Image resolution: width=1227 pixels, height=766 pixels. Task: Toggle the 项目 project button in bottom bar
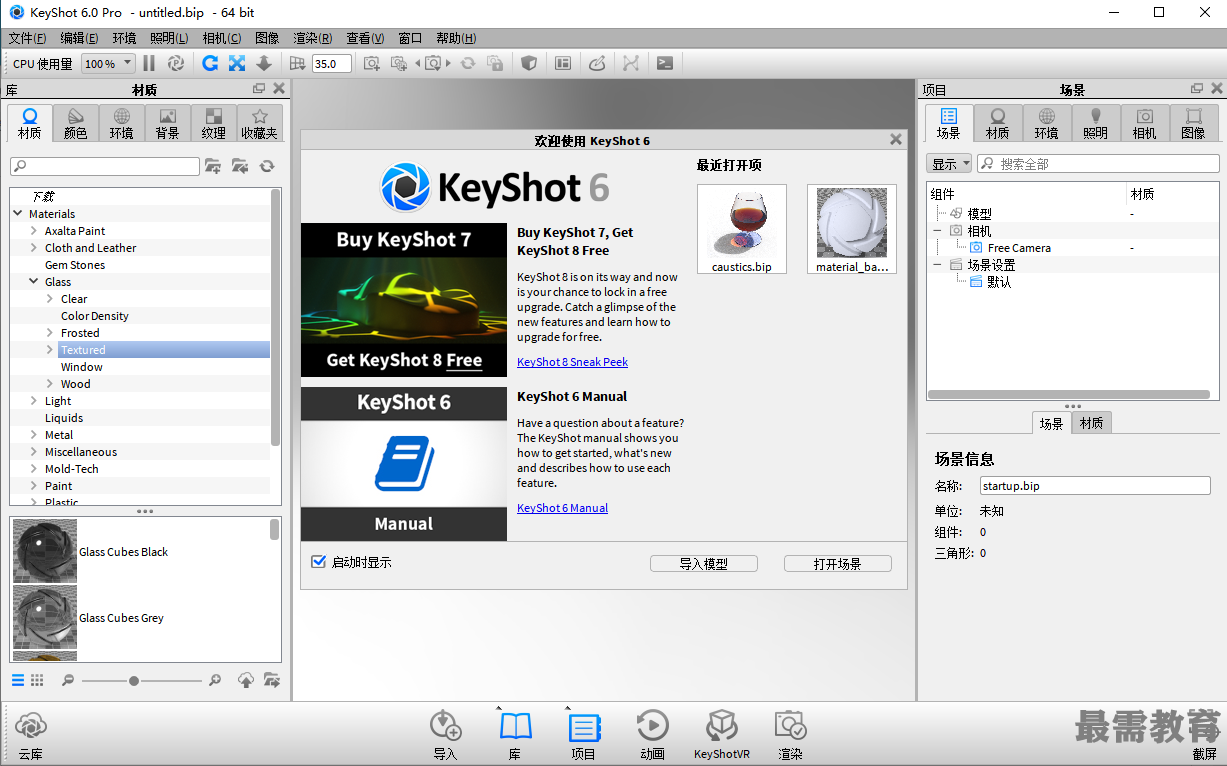pos(583,734)
